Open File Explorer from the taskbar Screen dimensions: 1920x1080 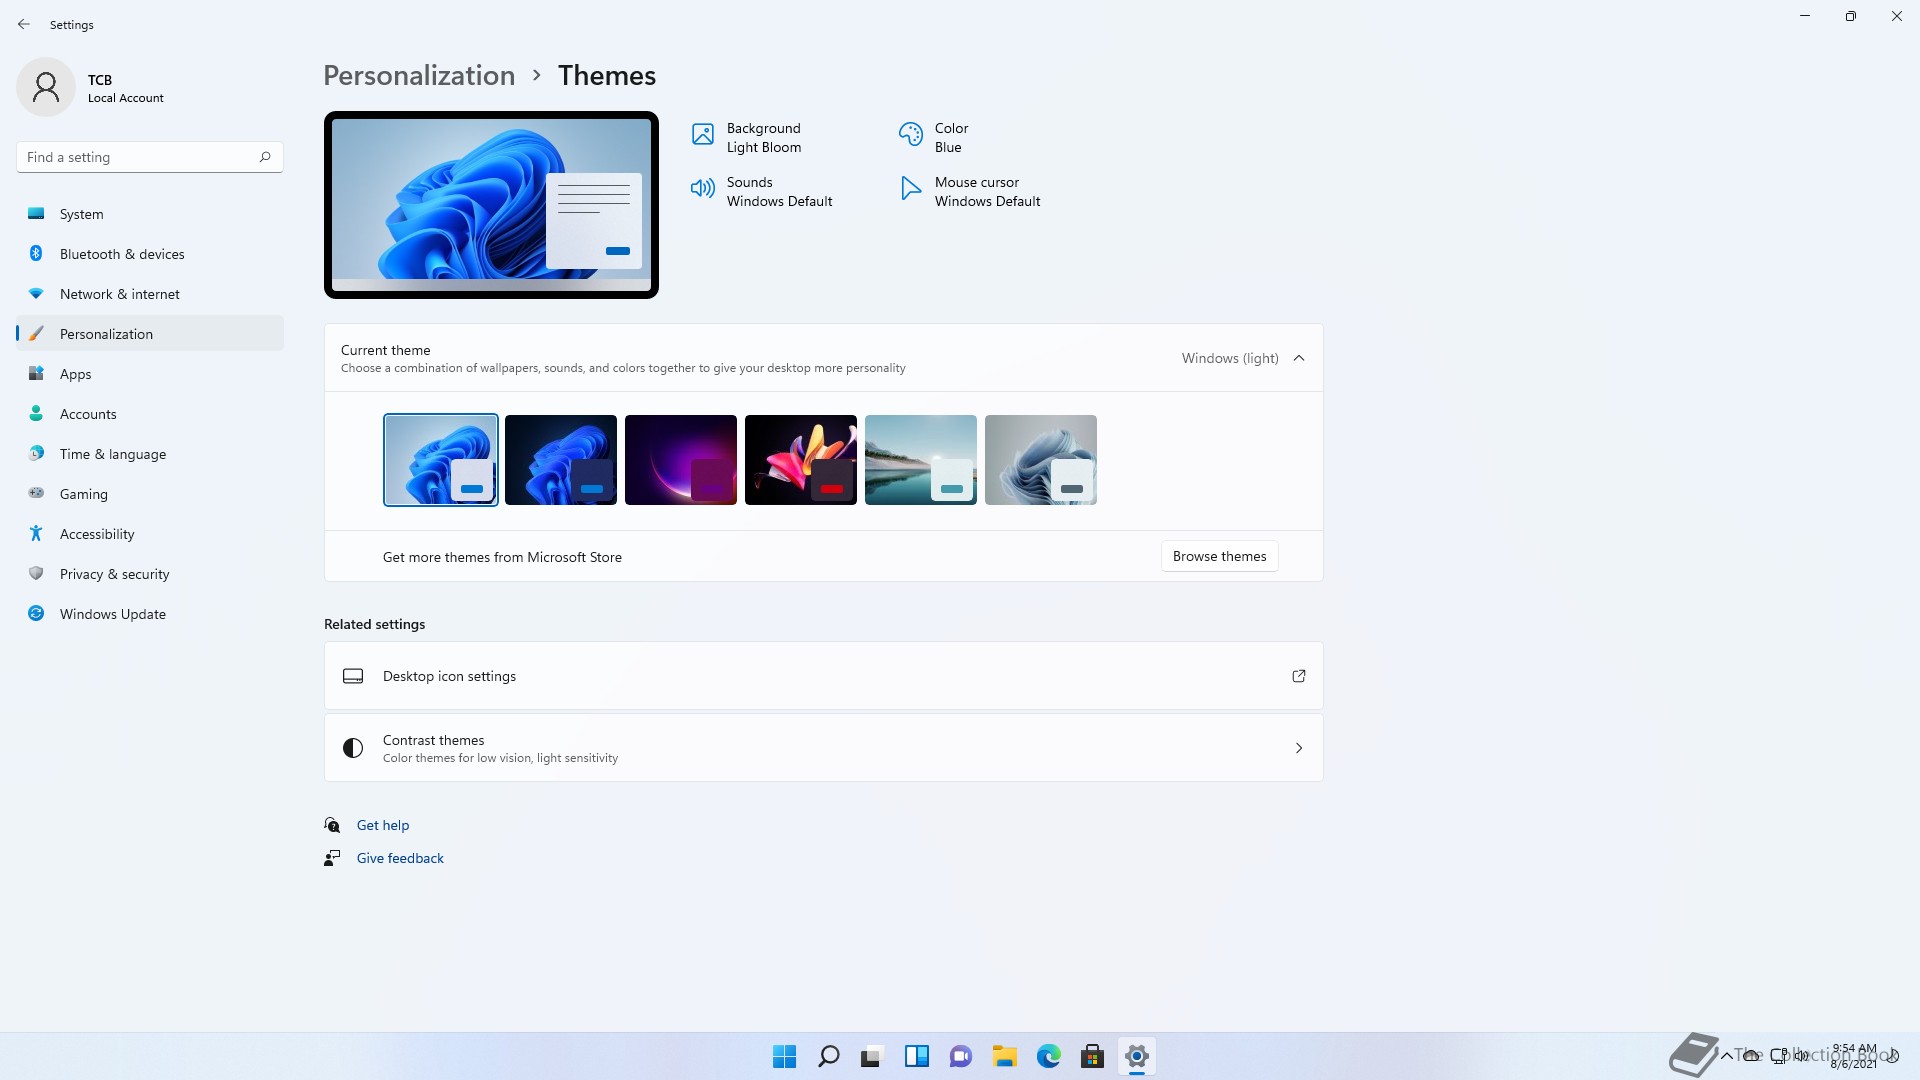(1004, 1056)
